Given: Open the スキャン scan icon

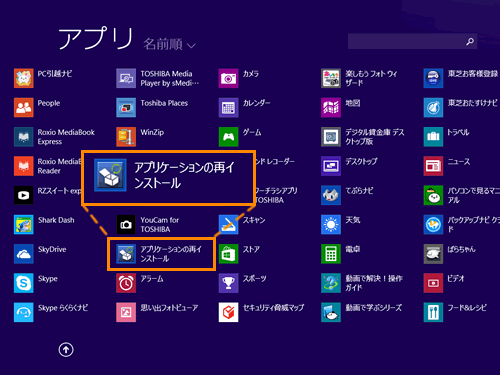Looking at the screenshot, I should click(x=228, y=224).
